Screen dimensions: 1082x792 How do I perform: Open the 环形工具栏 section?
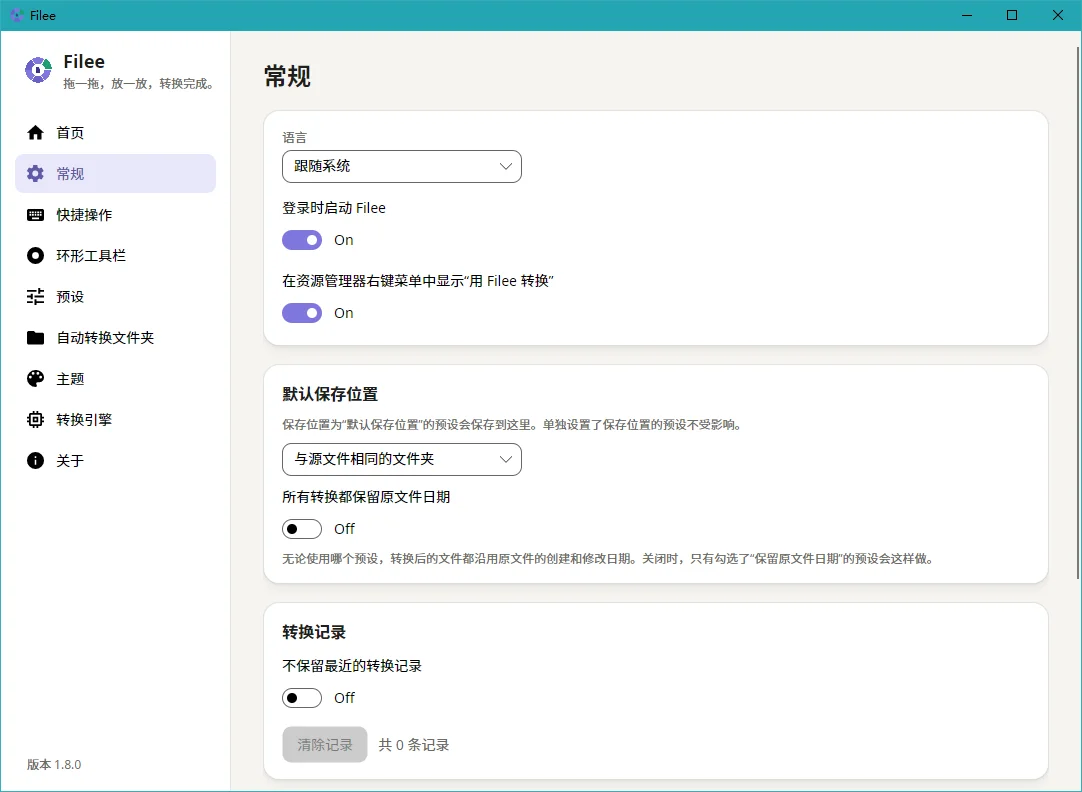coord(115,255)
